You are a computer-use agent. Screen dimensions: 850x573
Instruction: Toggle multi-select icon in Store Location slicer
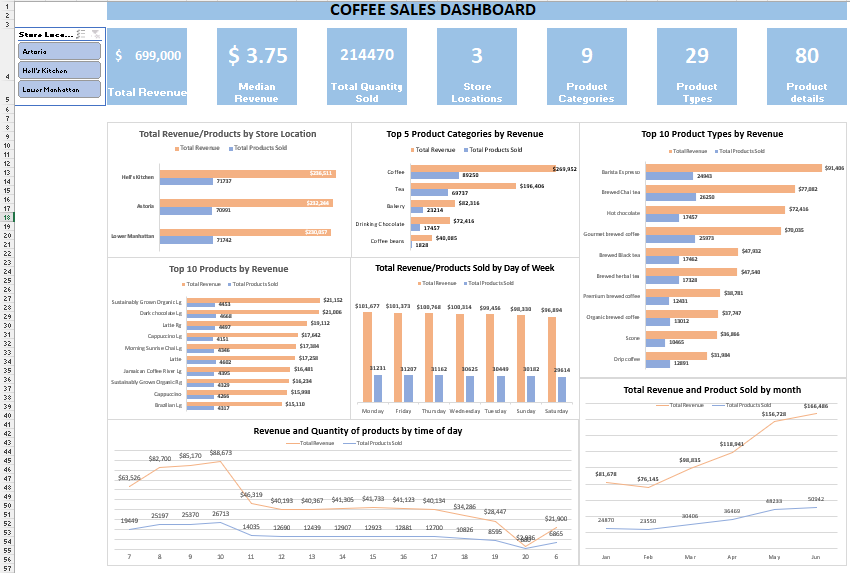81,34
